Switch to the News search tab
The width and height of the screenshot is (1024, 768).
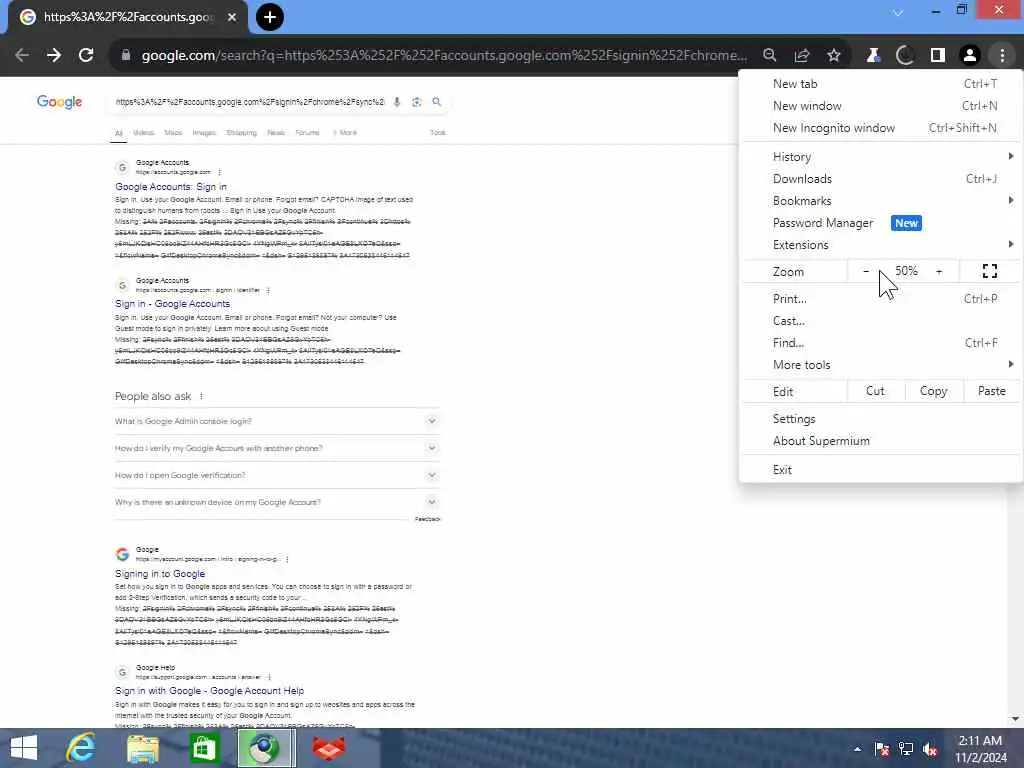(x=276, y=133)
